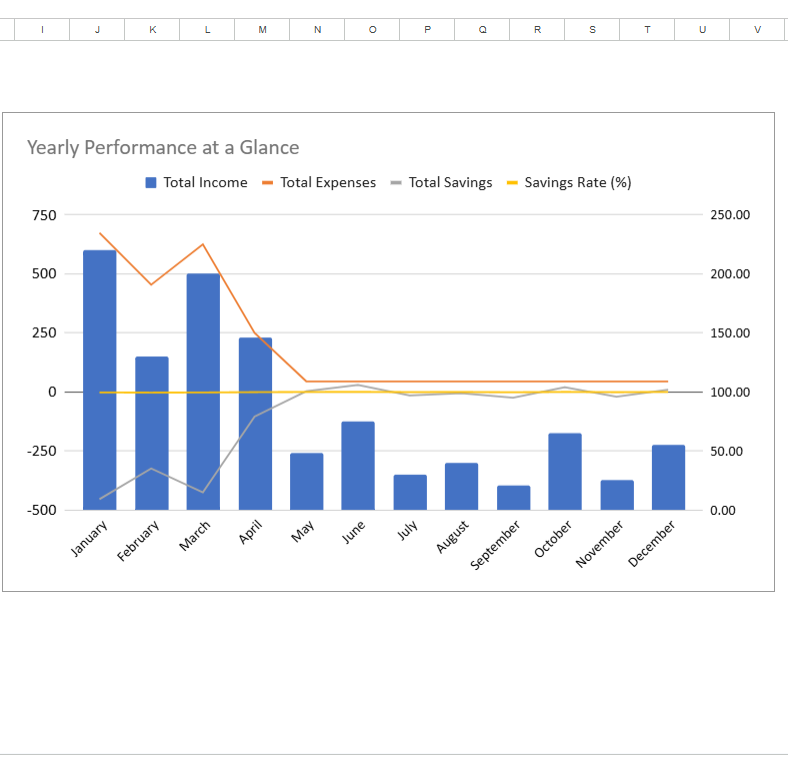
Task: Select the November income bar
Action: (617, 495)
